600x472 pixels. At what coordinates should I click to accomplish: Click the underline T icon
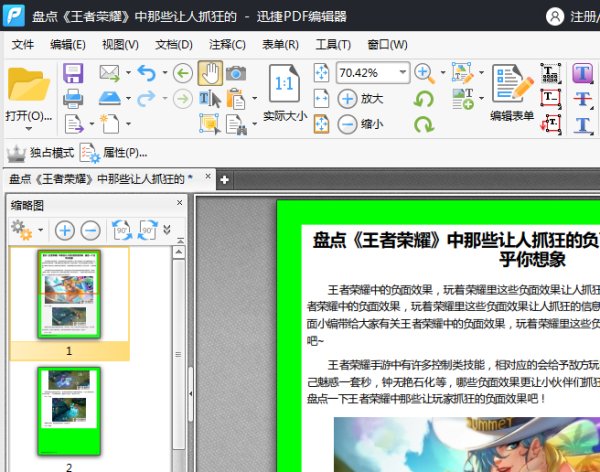pos(582,125)
